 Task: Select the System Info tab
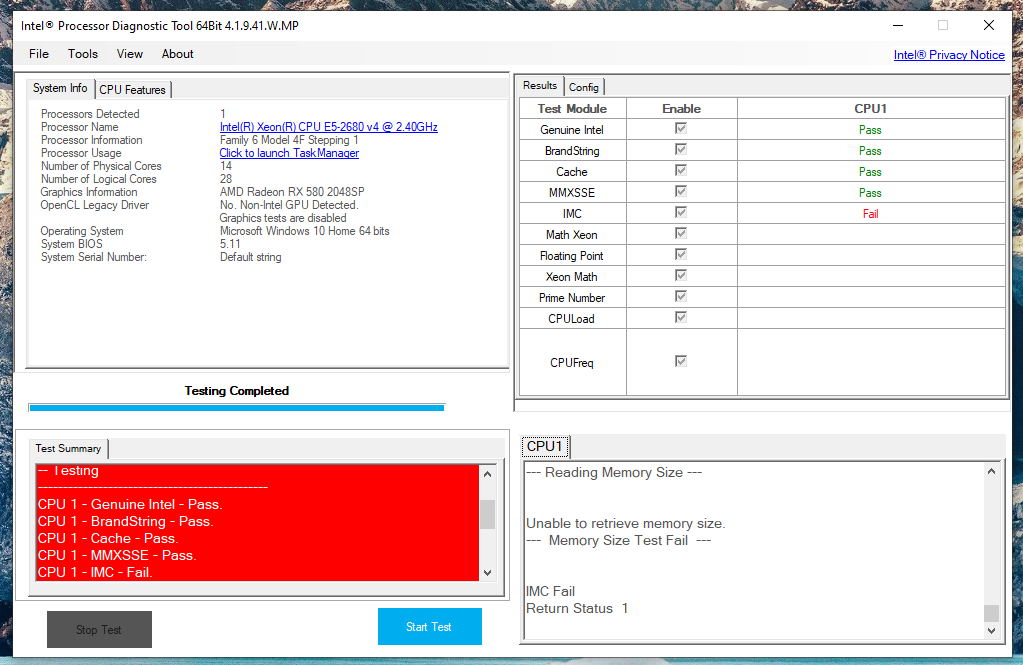click(60, 88)
